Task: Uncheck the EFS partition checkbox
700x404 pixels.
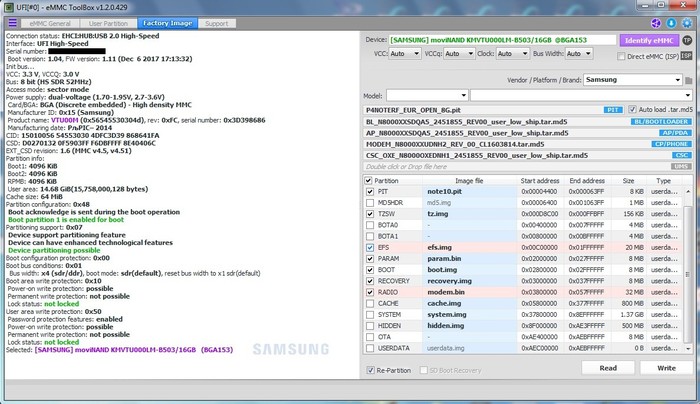Action: point(370,247)
